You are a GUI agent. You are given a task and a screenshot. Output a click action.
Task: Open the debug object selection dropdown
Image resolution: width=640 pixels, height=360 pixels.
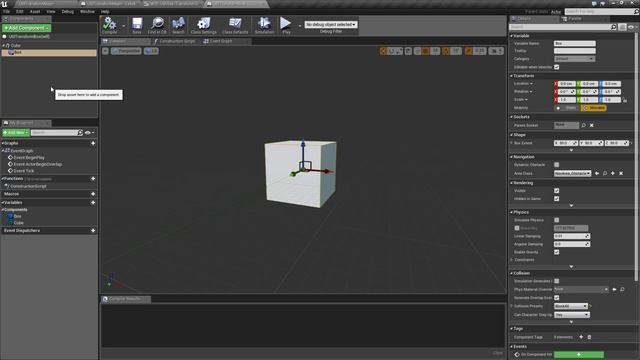[x=331, y=24]
